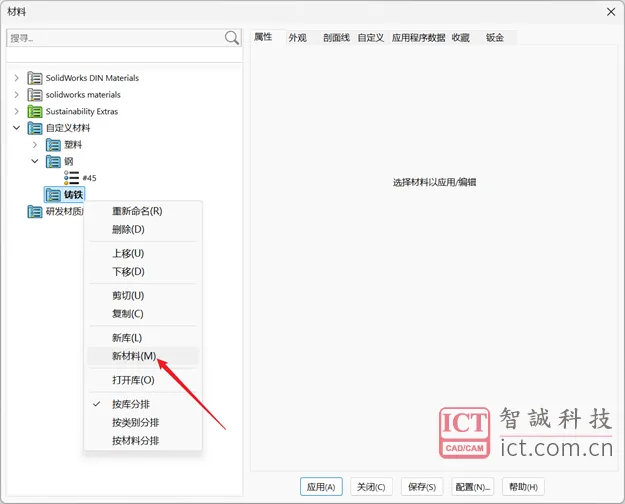The width and height of the screenshot is (625, 504).
Task: Select the solidworks materials library icon
Action: click(x=35, y=95)
